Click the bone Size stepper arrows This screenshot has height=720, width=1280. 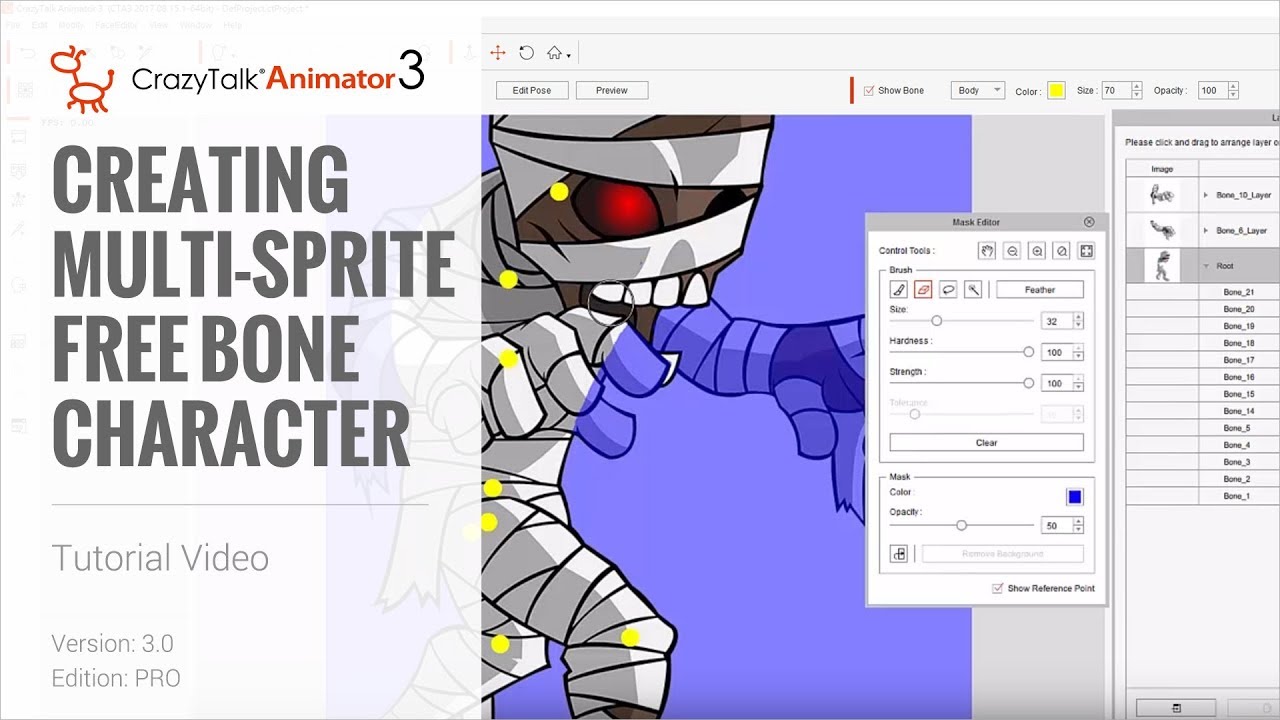click(1137, 90)
